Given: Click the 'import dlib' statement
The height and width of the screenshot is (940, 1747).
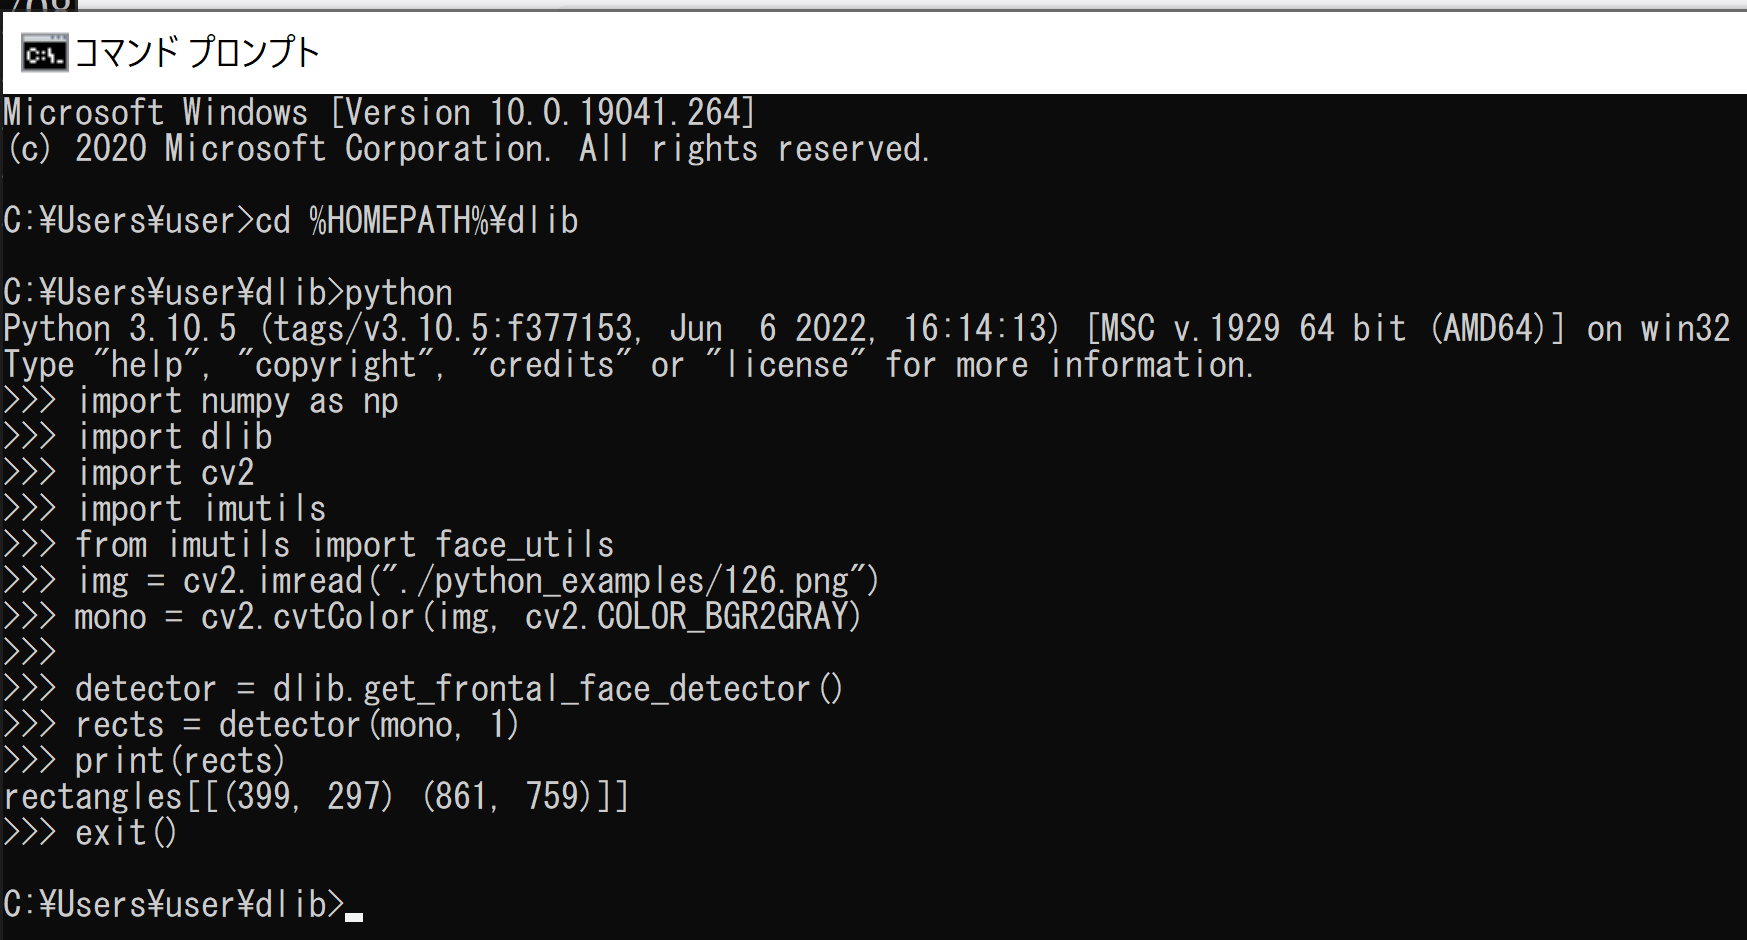Looking at the screenshot, I should pyautogui.click(x=175, y=437).
